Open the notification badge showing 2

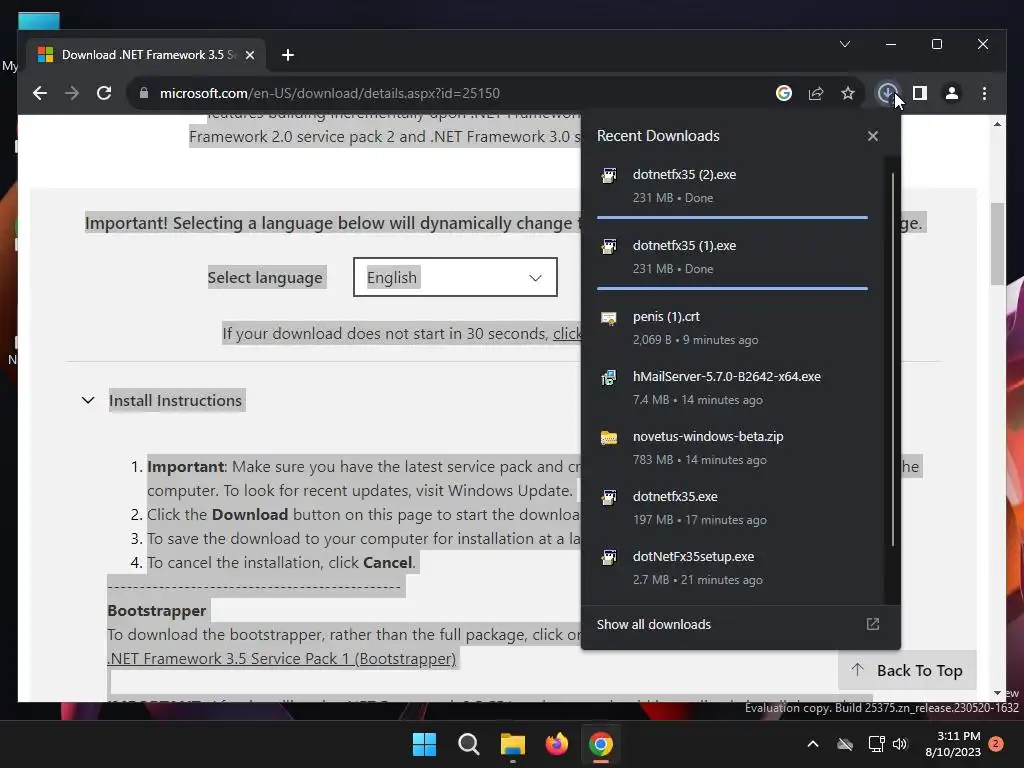(996, 744)
